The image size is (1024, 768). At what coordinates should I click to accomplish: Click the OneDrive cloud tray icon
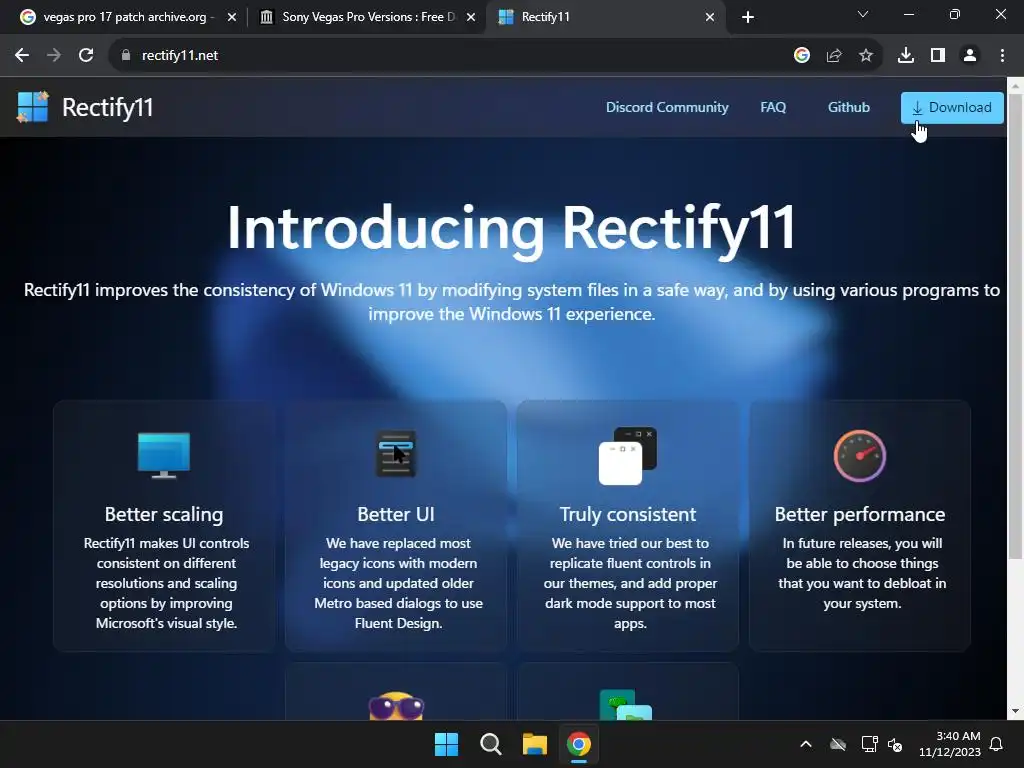(838, 744)
